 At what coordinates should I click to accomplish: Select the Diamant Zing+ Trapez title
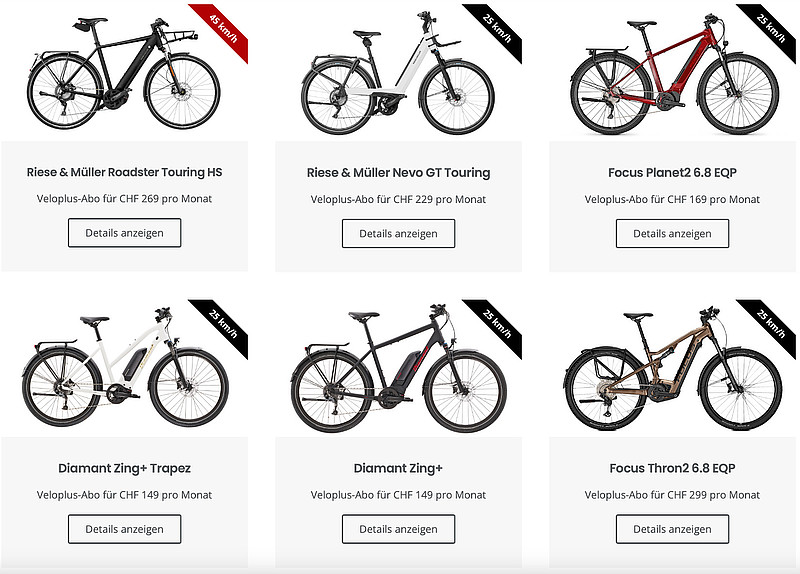point(124,468)
